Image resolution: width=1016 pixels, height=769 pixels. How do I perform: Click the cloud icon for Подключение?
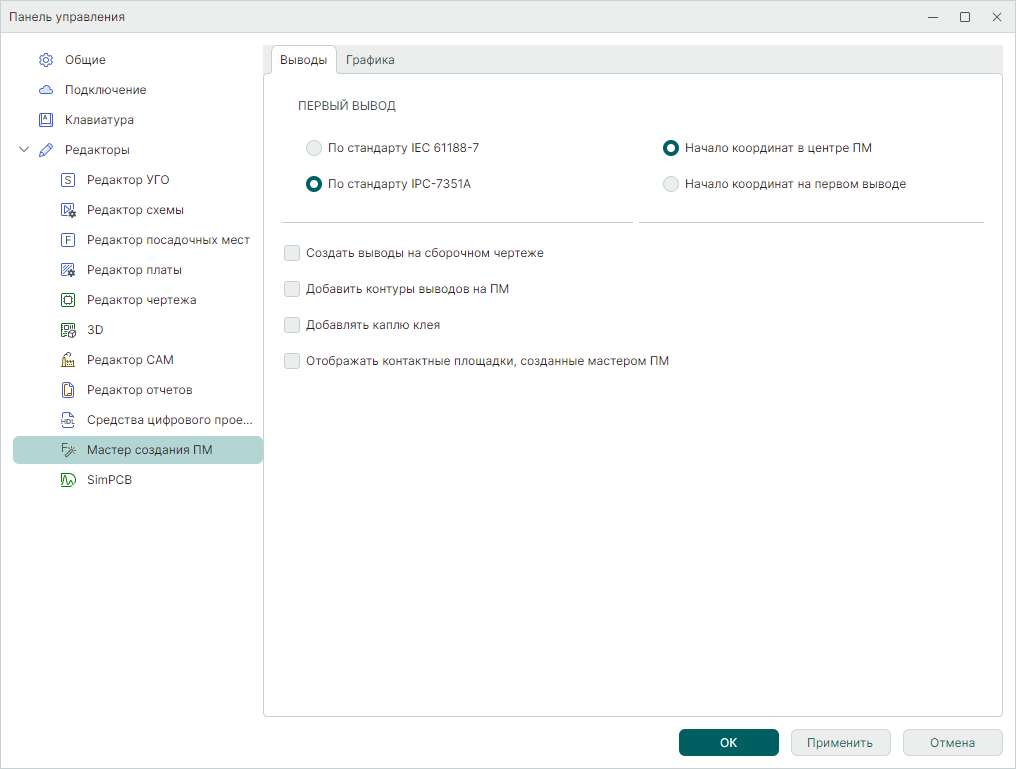(45, 90)
